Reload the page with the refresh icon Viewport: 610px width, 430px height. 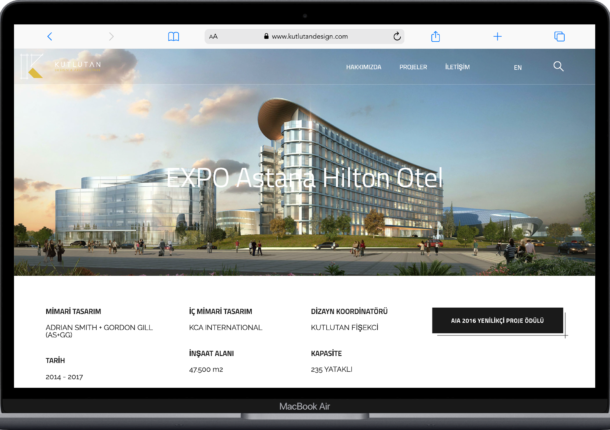click(x=397, y=36)
